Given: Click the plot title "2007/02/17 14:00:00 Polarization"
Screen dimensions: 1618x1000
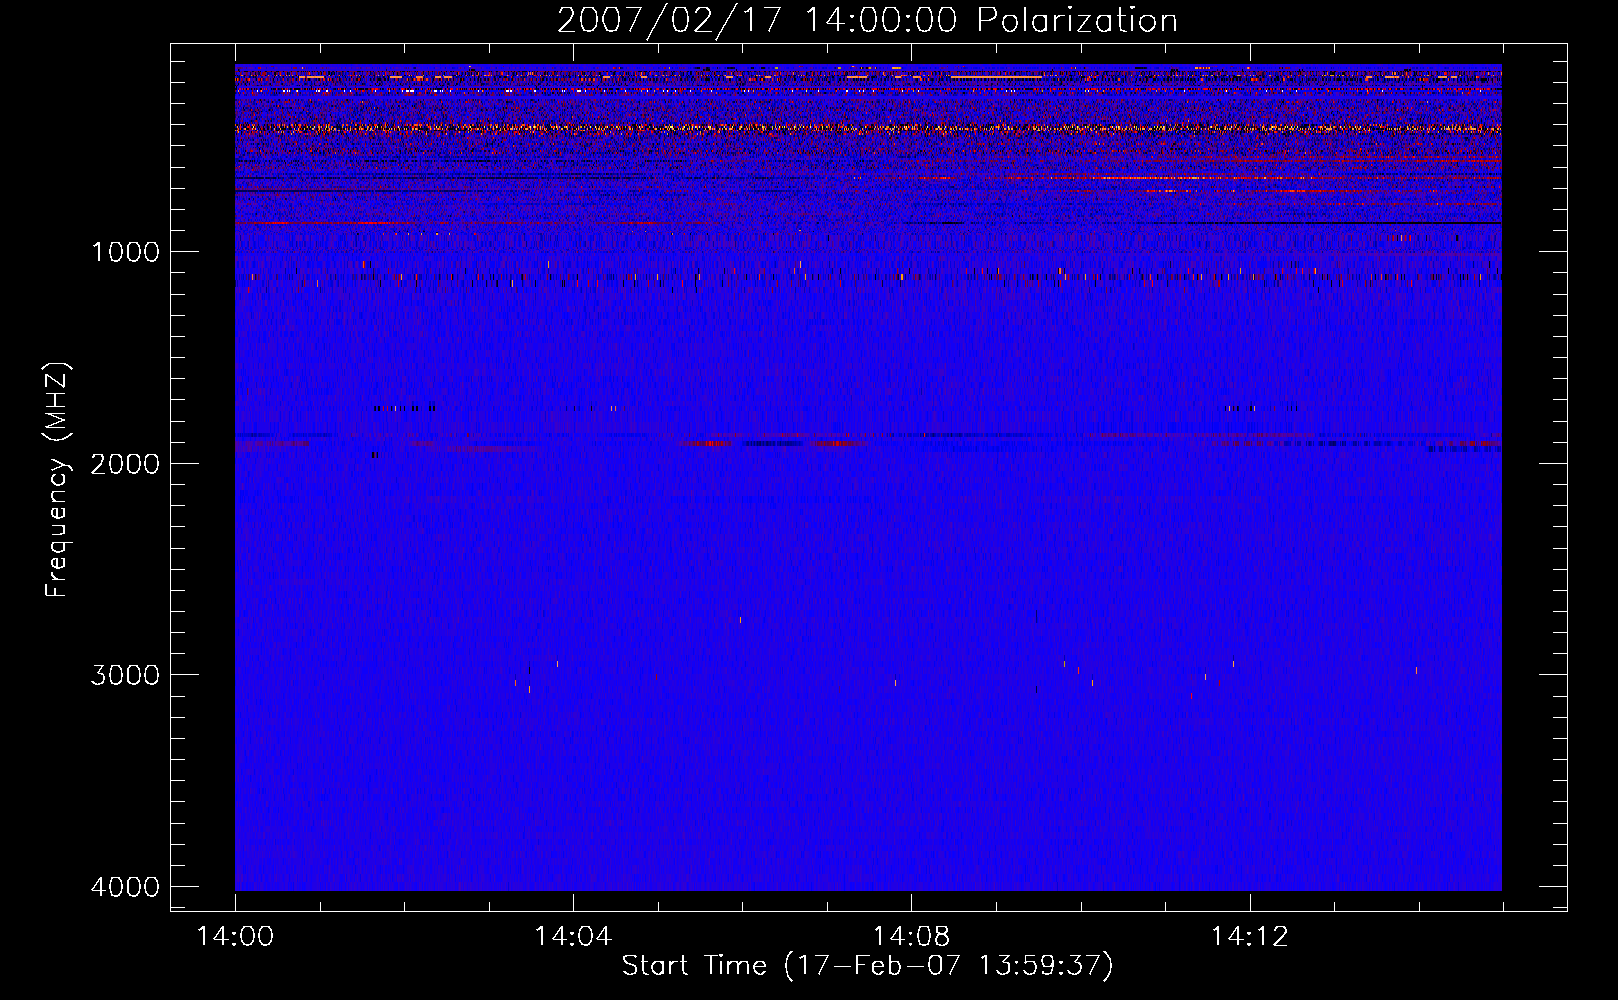Looking at the screenshot, I should [x=867, y=21].
